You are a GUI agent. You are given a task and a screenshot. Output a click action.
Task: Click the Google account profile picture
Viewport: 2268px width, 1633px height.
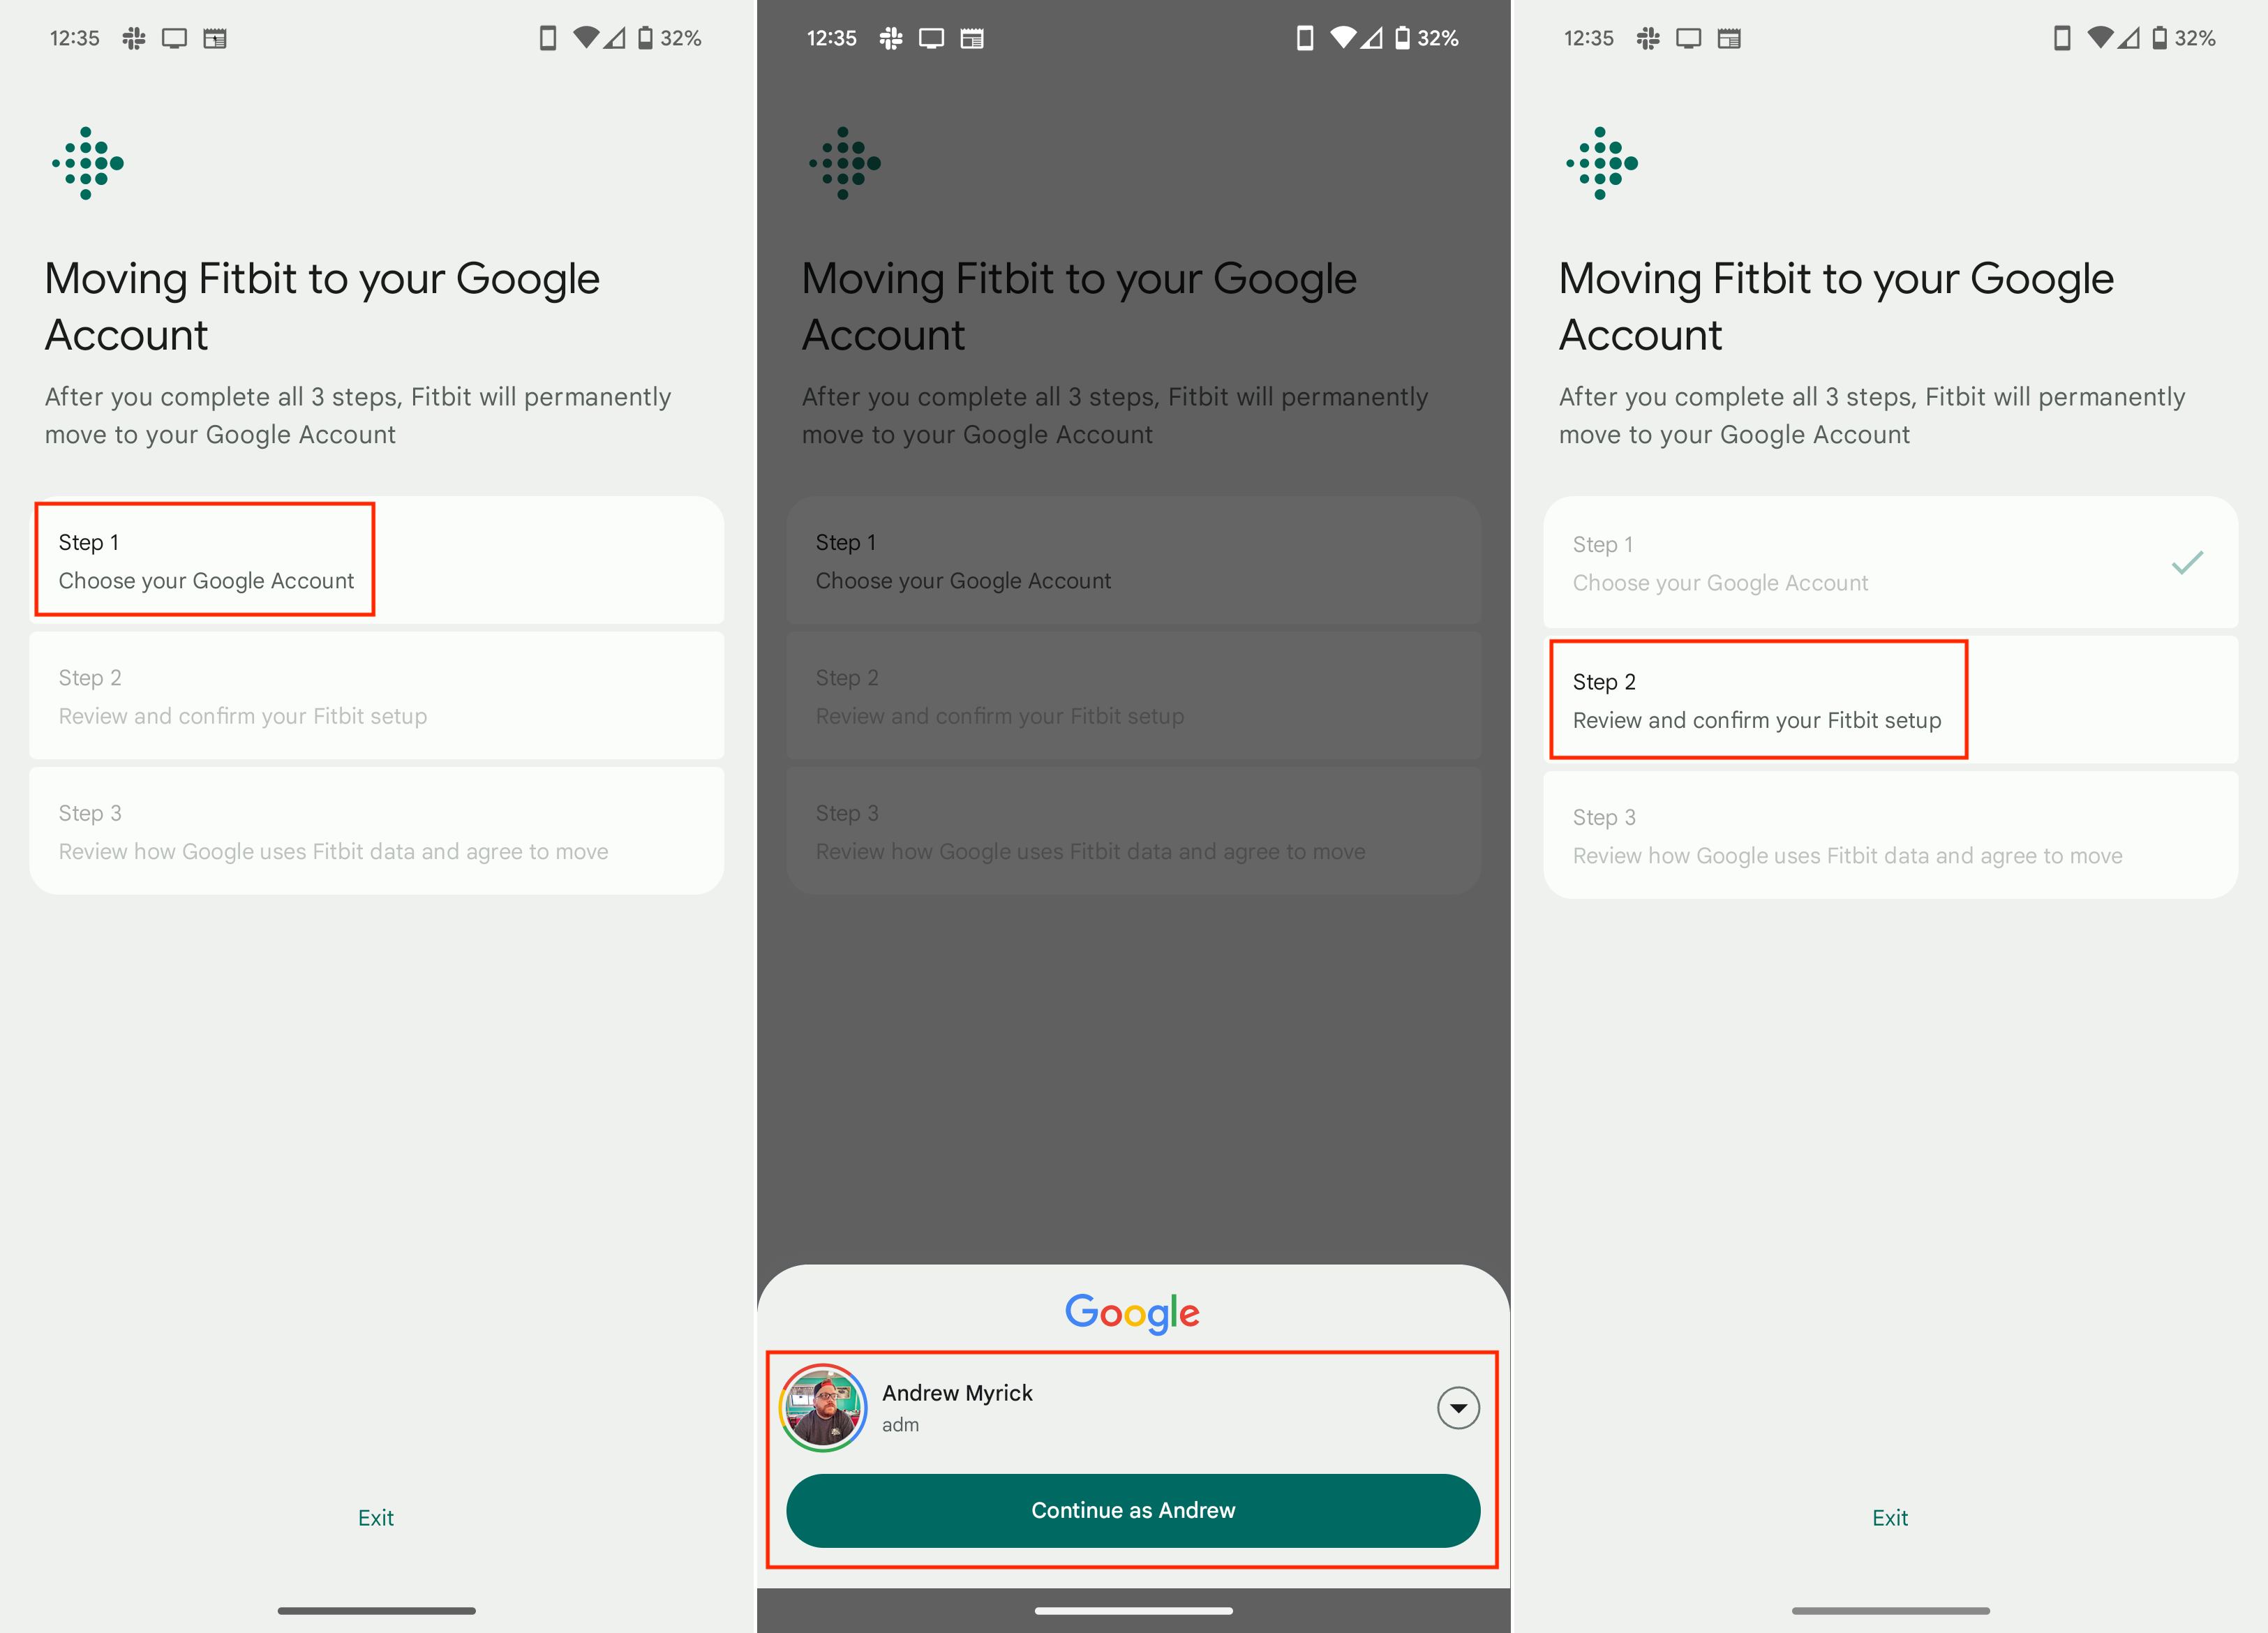(x=824, y=1405)
